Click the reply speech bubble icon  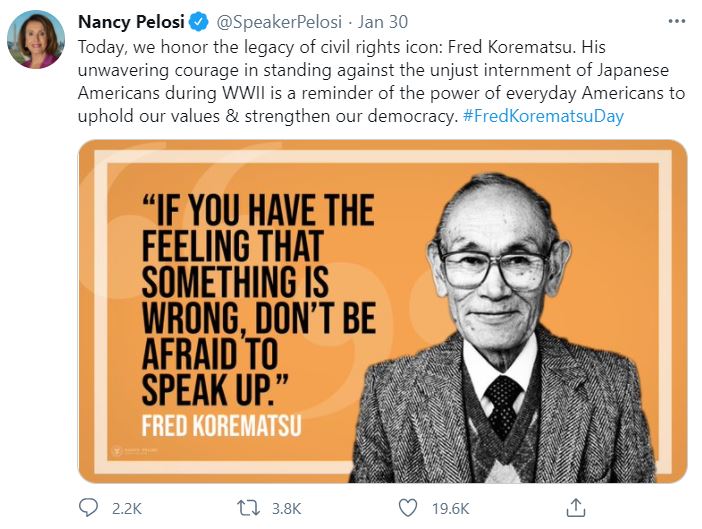88,508
